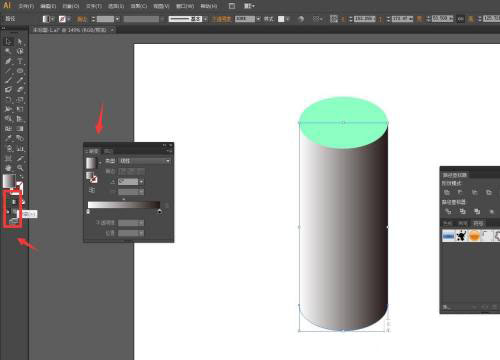Open the File menu in menu bar
Screen dimensions: 500x360
click(x=26, y=6)
